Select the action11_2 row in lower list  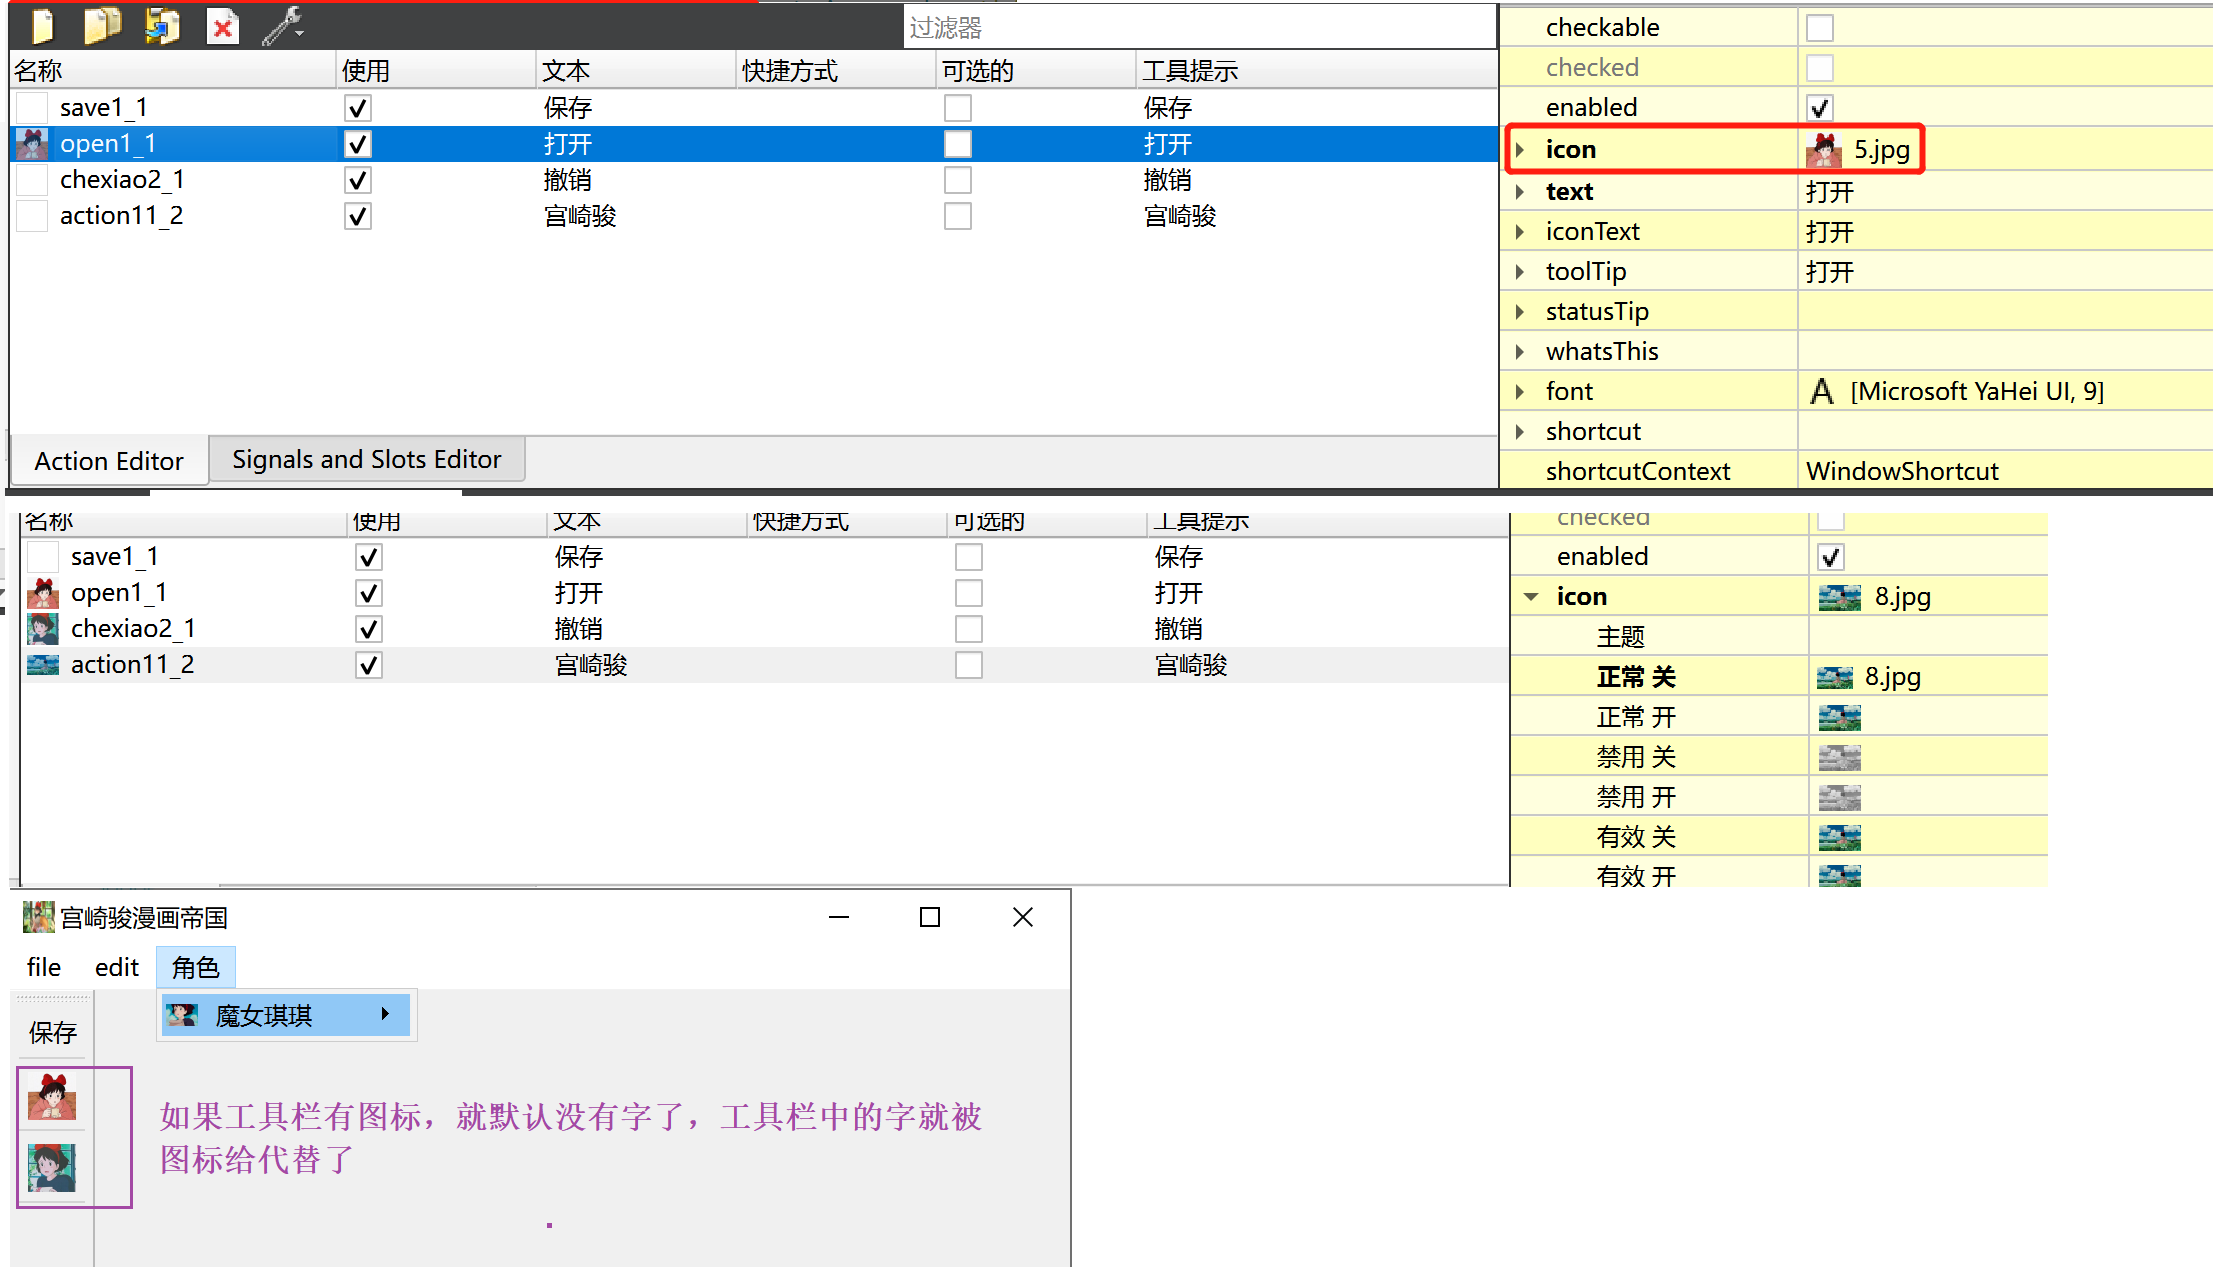tap(132, 665)
